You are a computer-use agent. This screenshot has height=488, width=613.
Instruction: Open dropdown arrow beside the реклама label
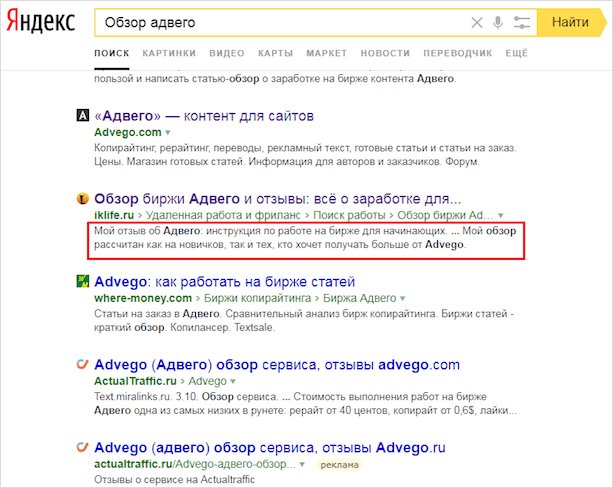303,465
